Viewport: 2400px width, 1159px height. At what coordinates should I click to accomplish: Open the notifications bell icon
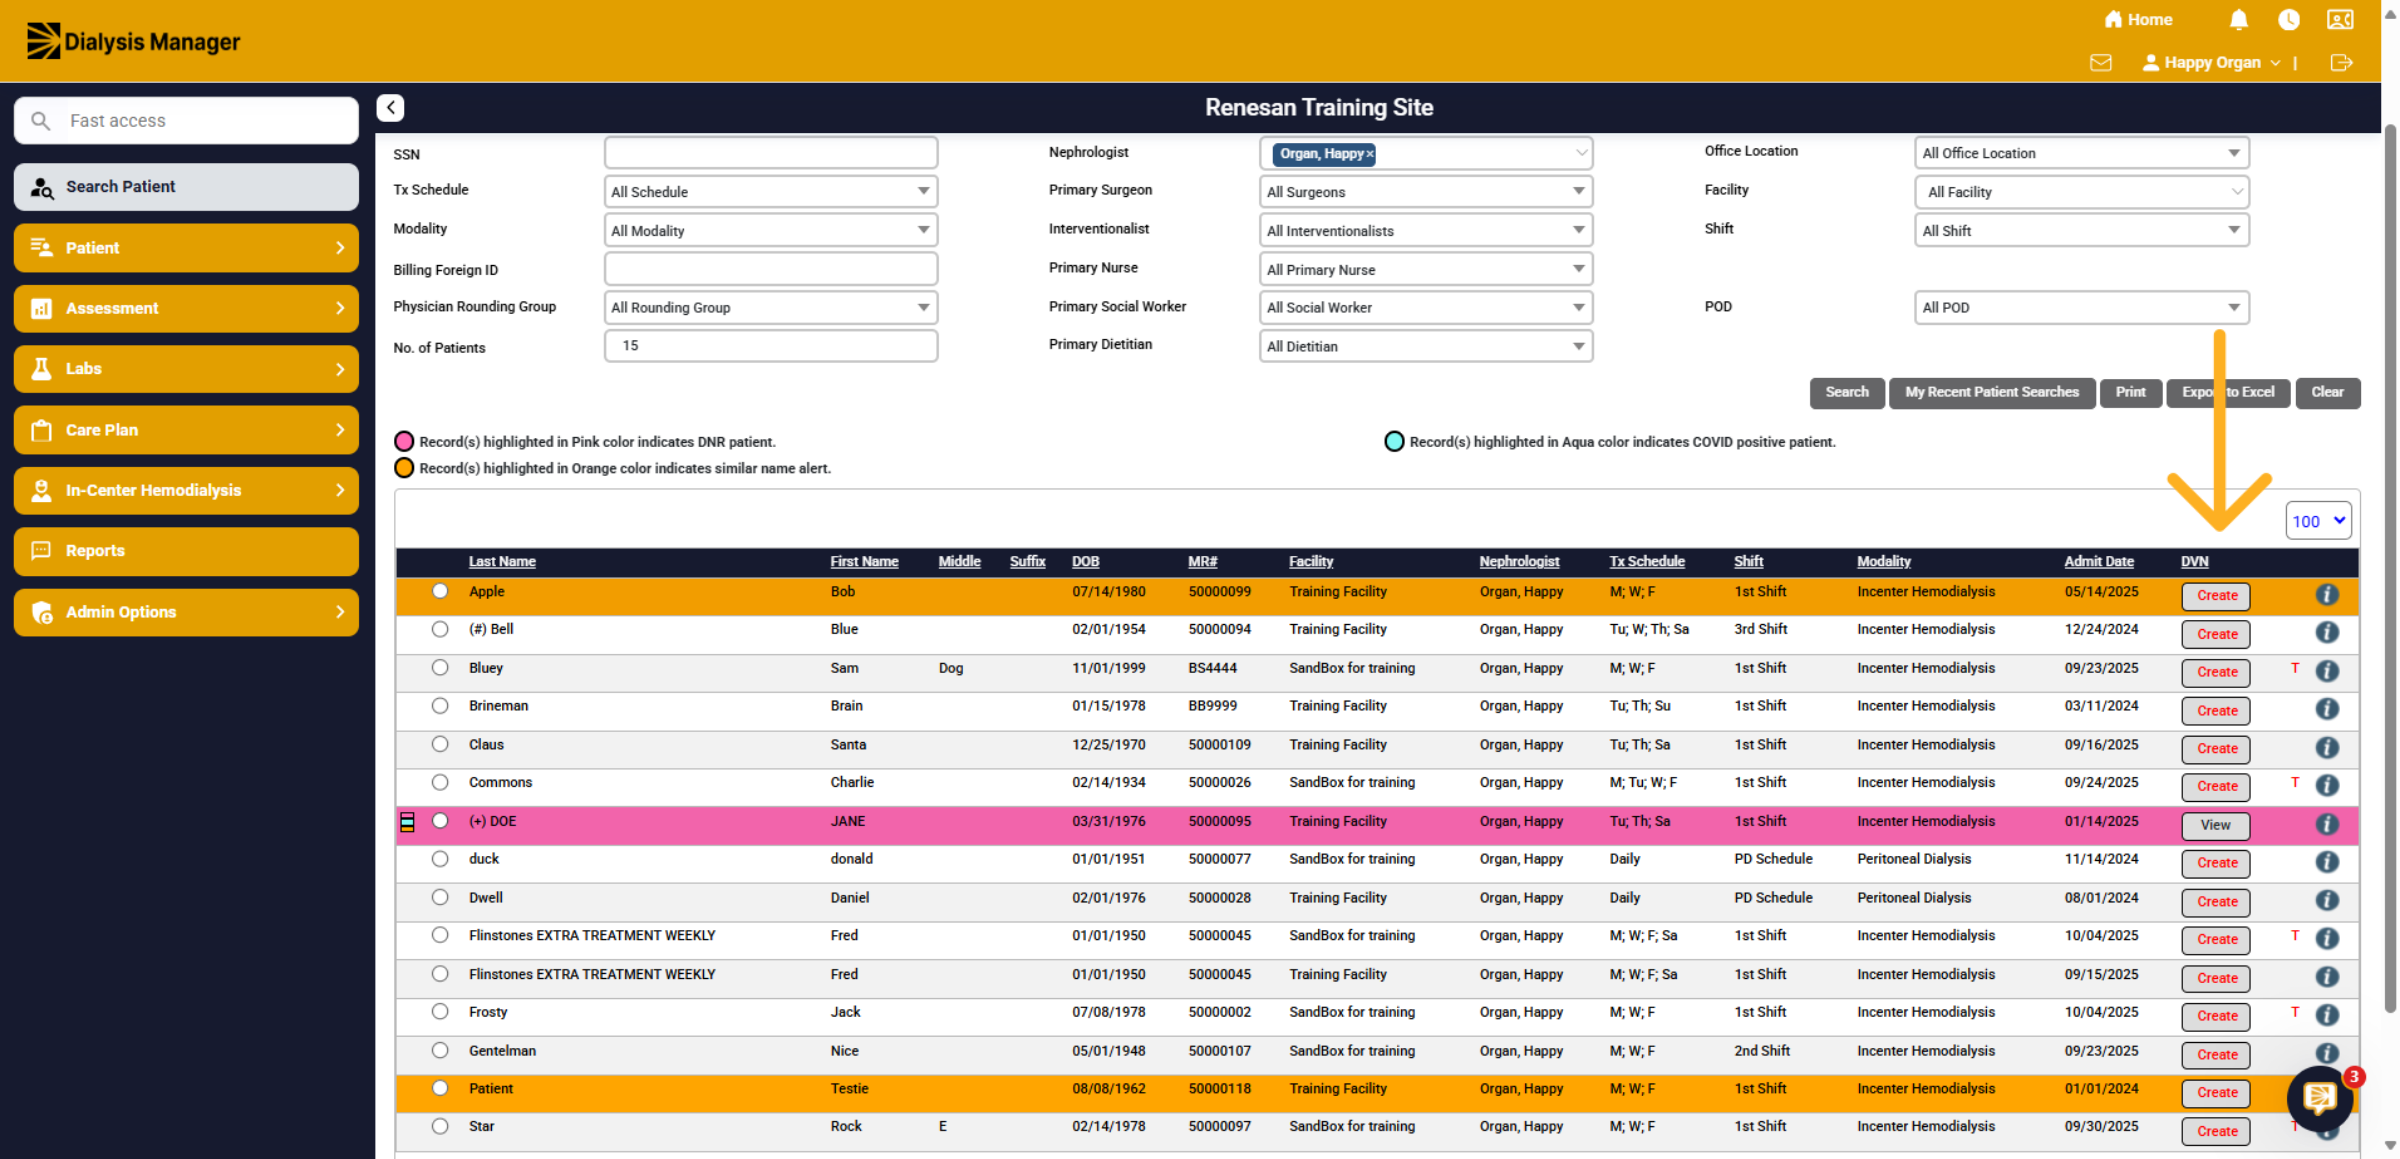2239,20
